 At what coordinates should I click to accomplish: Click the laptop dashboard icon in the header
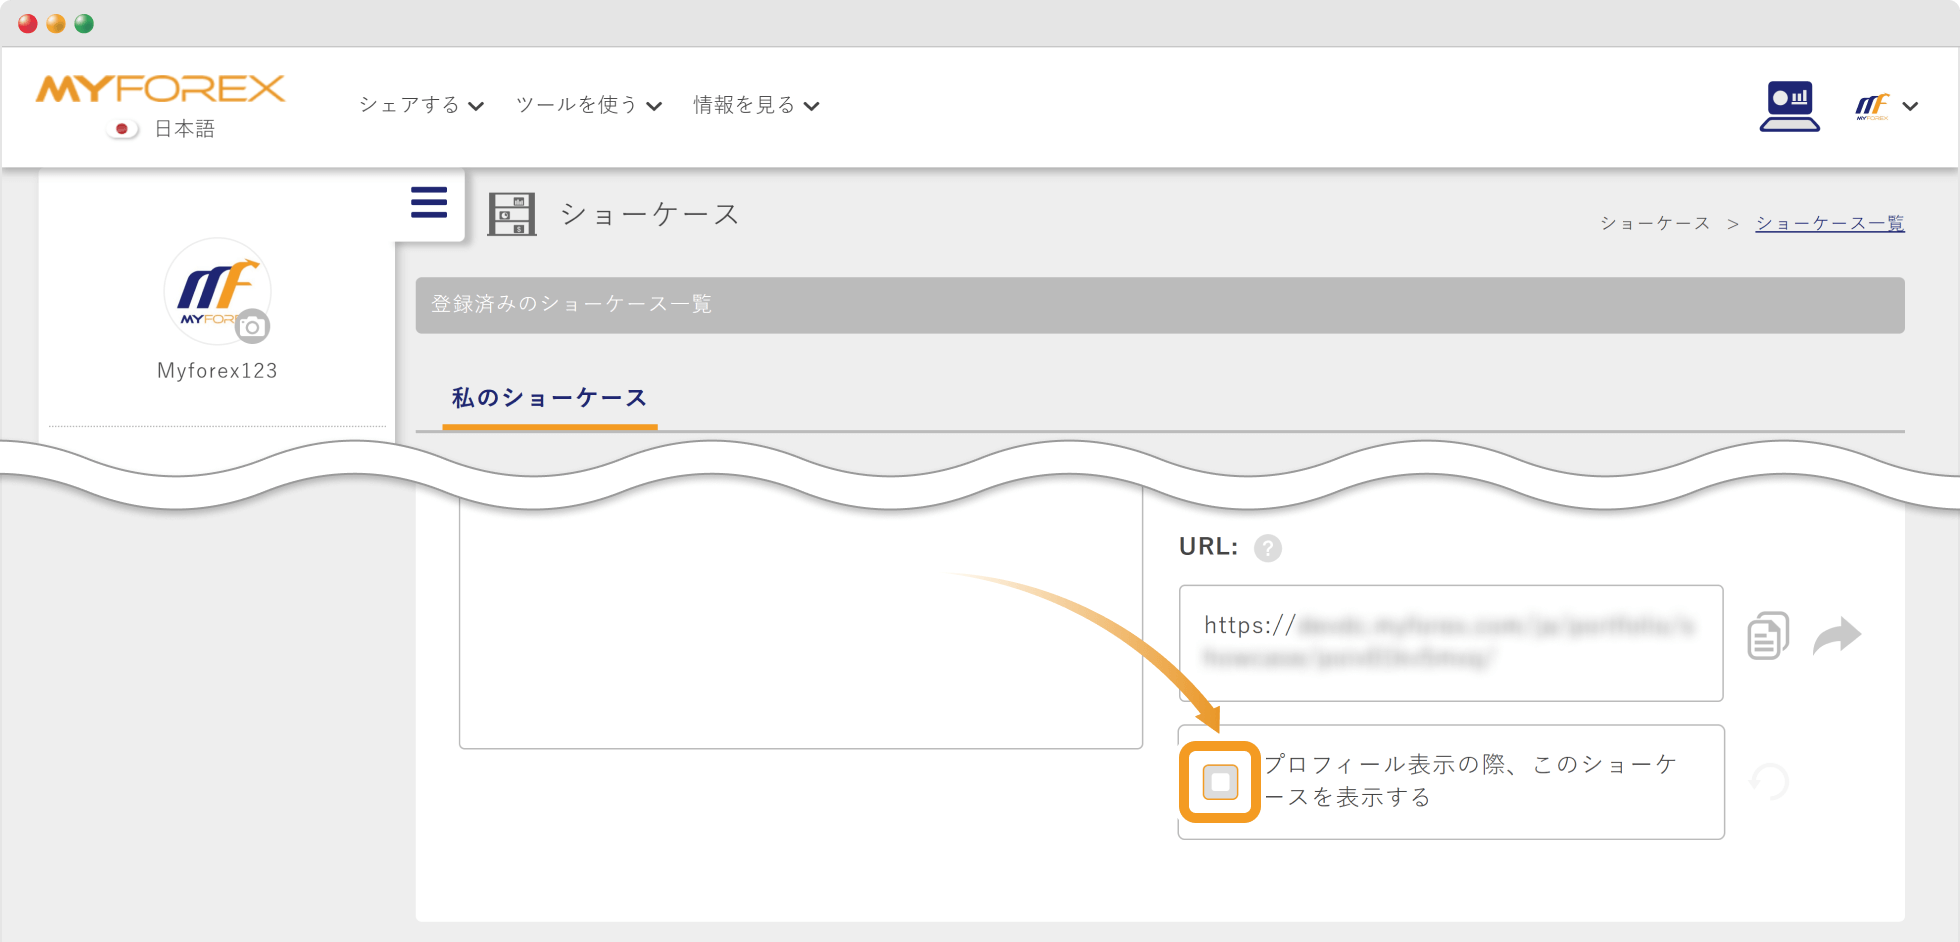coord(1789,103)
